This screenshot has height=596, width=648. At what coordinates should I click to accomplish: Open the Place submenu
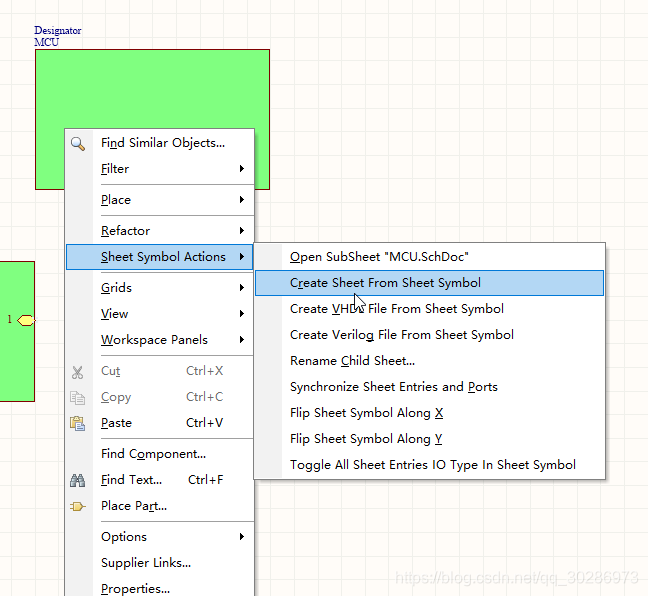point(160,200)
